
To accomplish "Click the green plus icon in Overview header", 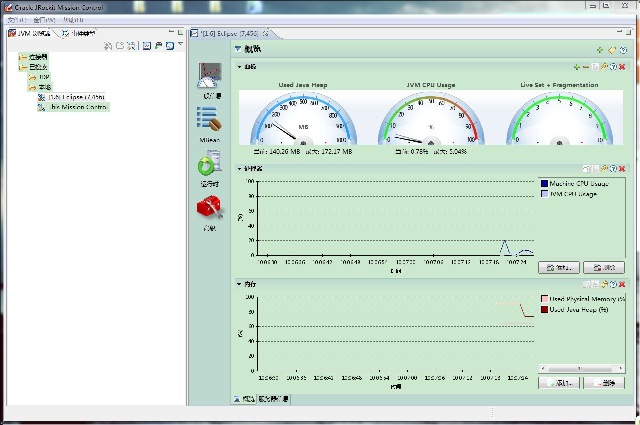I will tap(600, 50).
